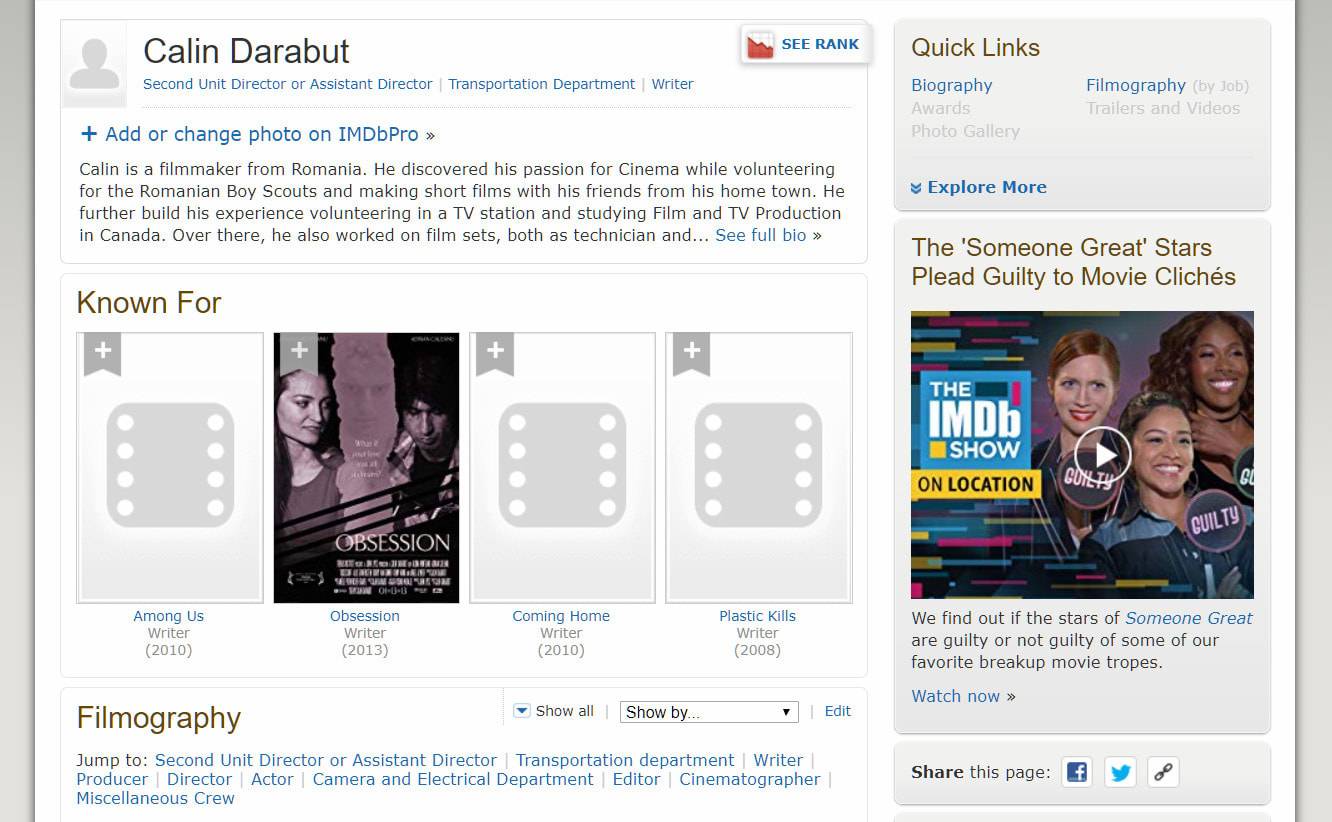Click the '(2008)' year under Plastic Kills
The height and width of the screenshot is (822, 1332).
[758, 650]
